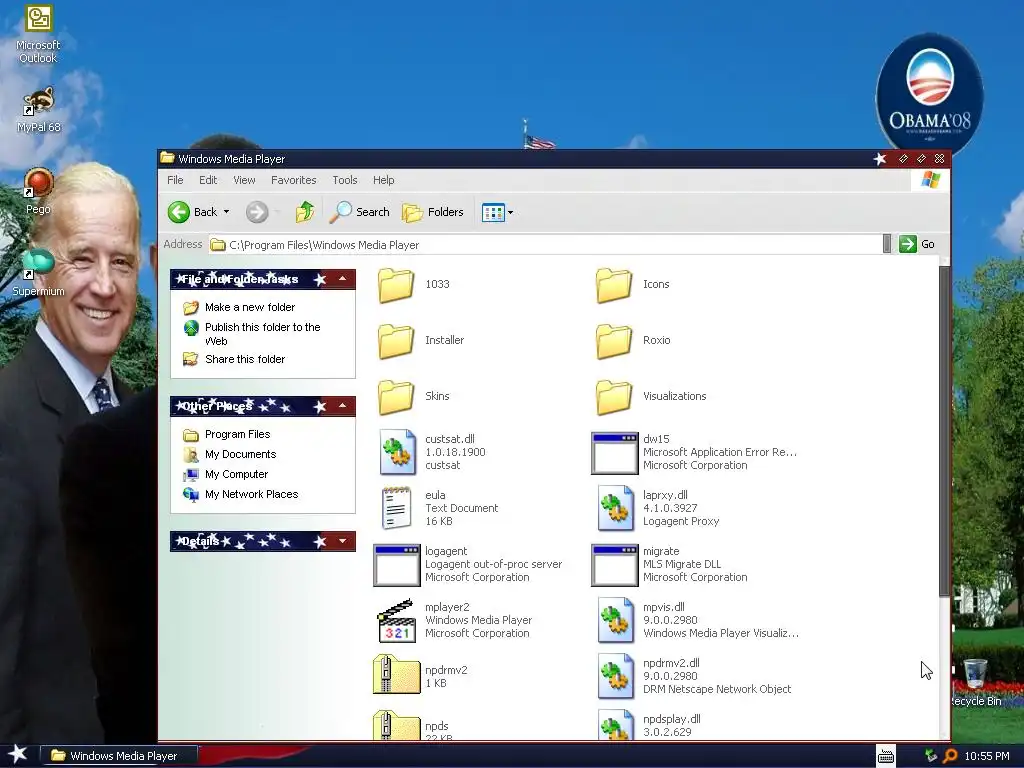
Task: Select the npdrmv2 zipped folder icon
Action: [396, 675]
